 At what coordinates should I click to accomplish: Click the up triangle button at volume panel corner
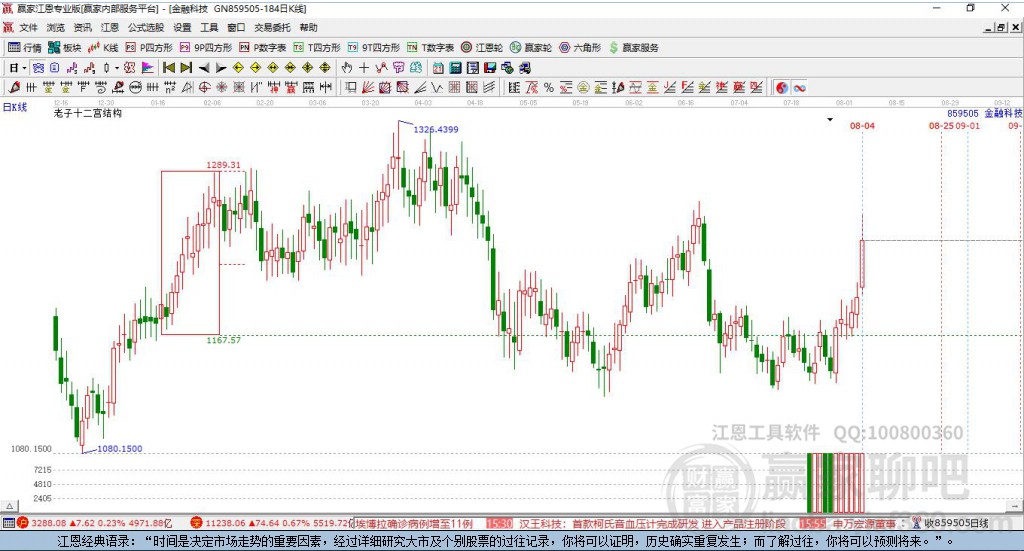tap(9, 506)
